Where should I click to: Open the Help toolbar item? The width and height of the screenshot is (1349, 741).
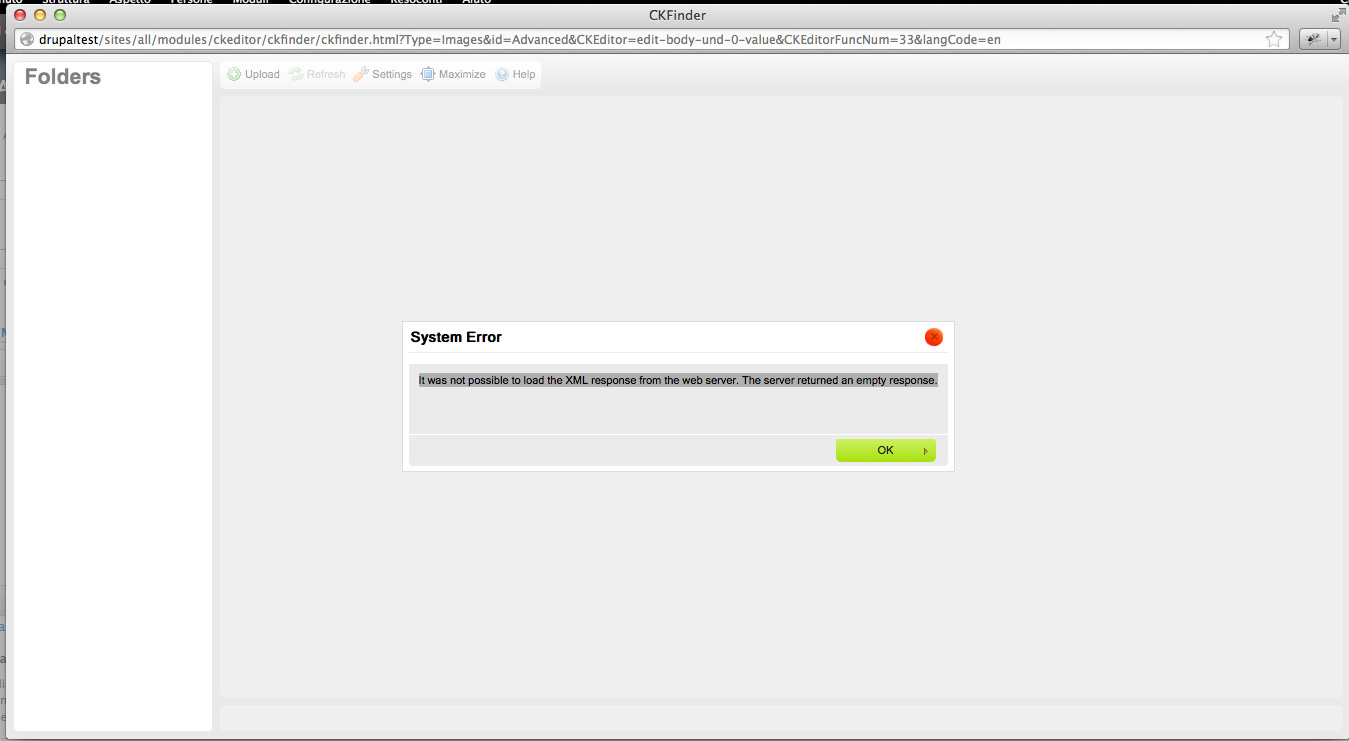click(x=515, y=74)
